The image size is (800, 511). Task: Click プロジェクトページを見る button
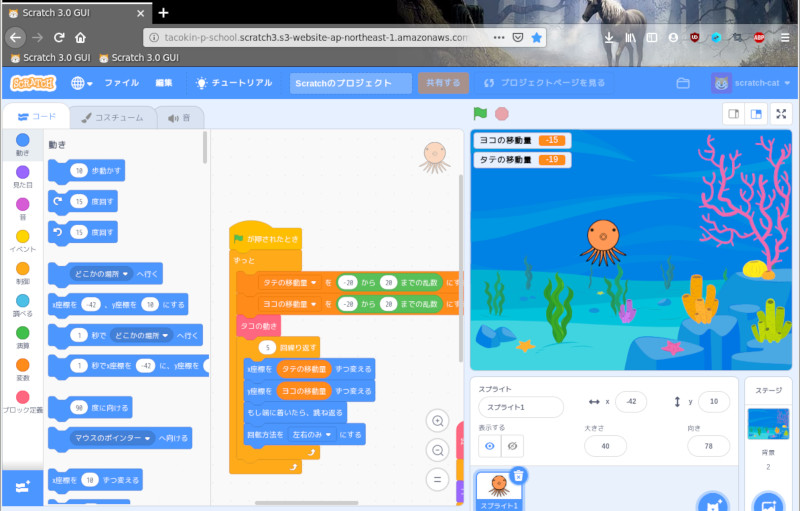tap(544, 83)
